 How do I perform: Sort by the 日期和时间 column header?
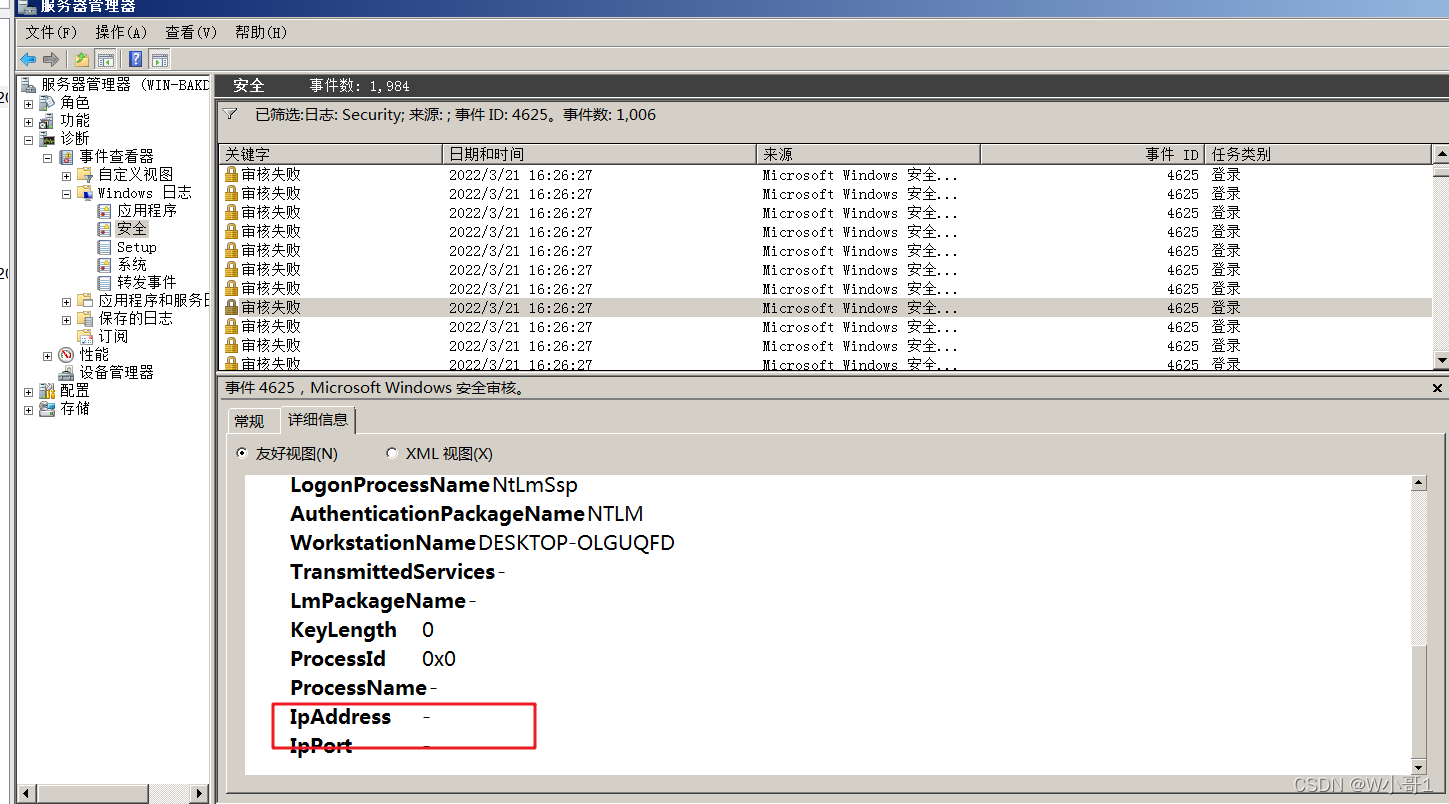599,154
